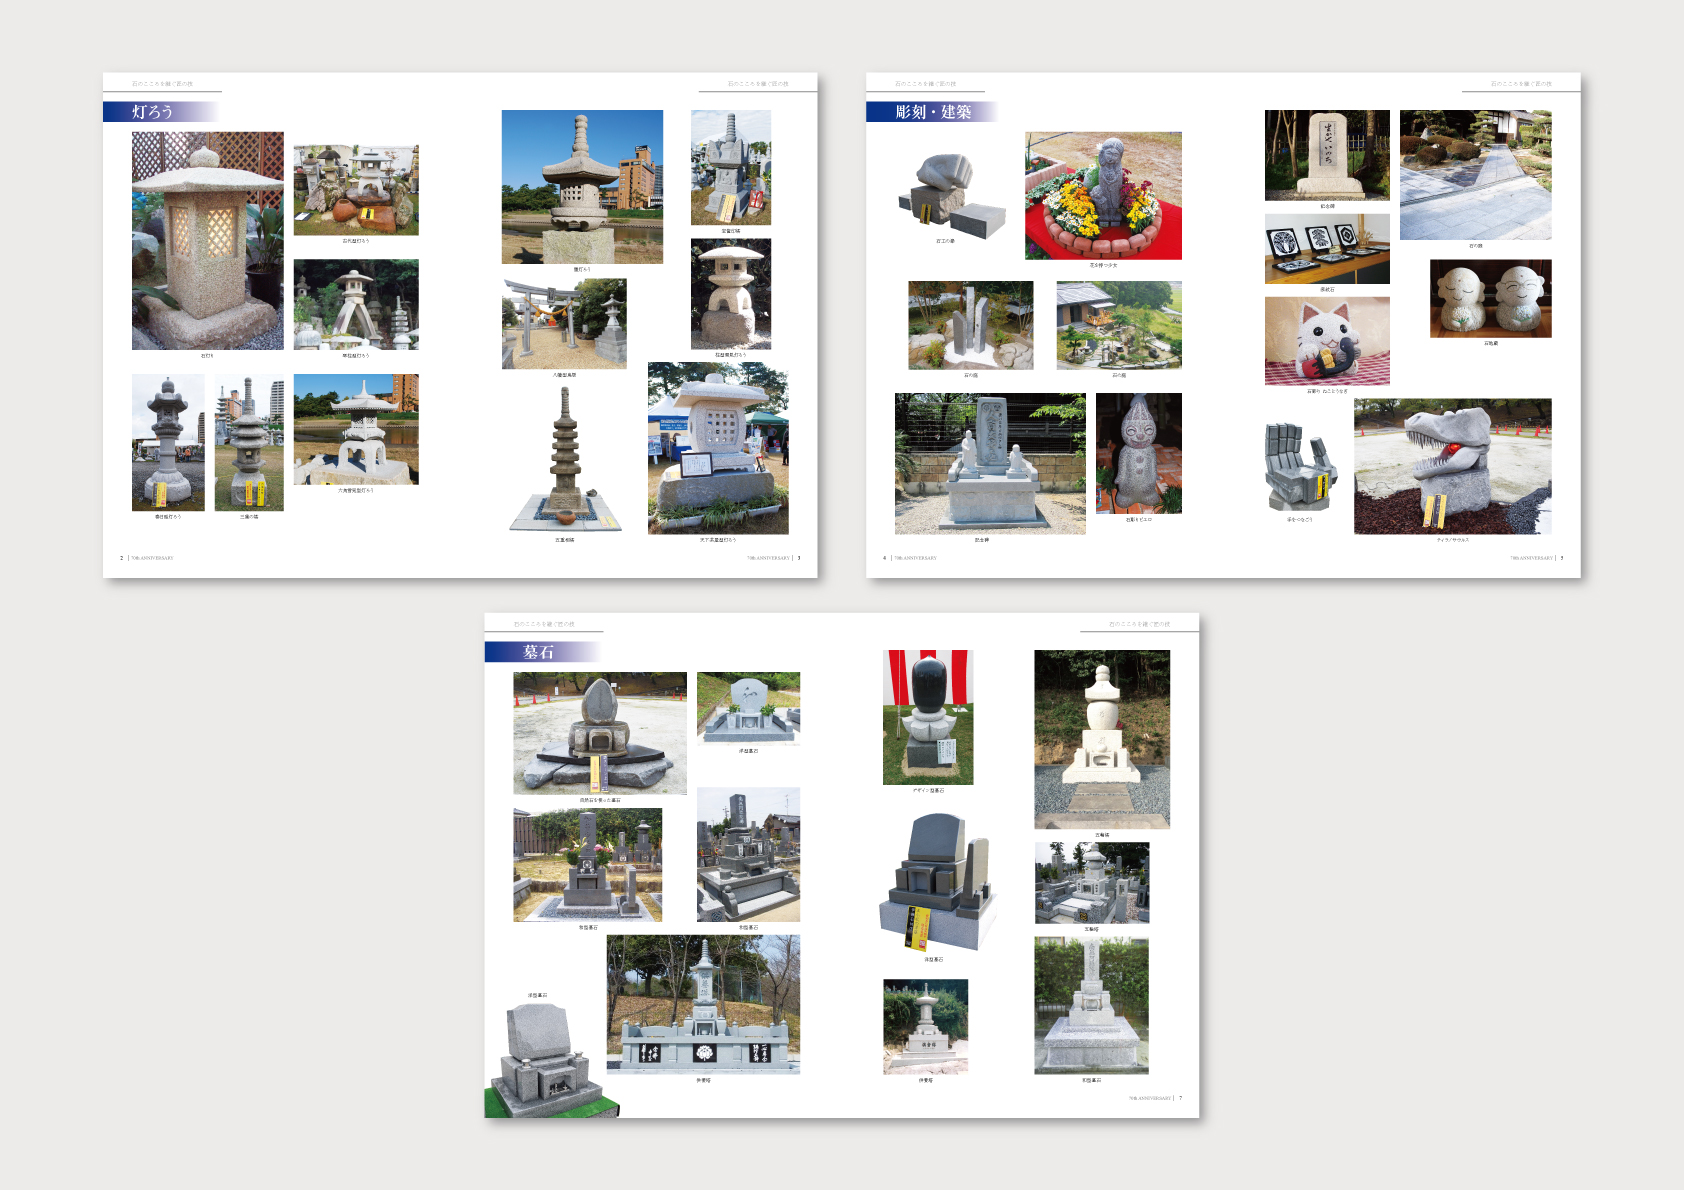Open the dark western gravestone with yellow tag
1684x1190 pixels.
(x=939, y=882)
